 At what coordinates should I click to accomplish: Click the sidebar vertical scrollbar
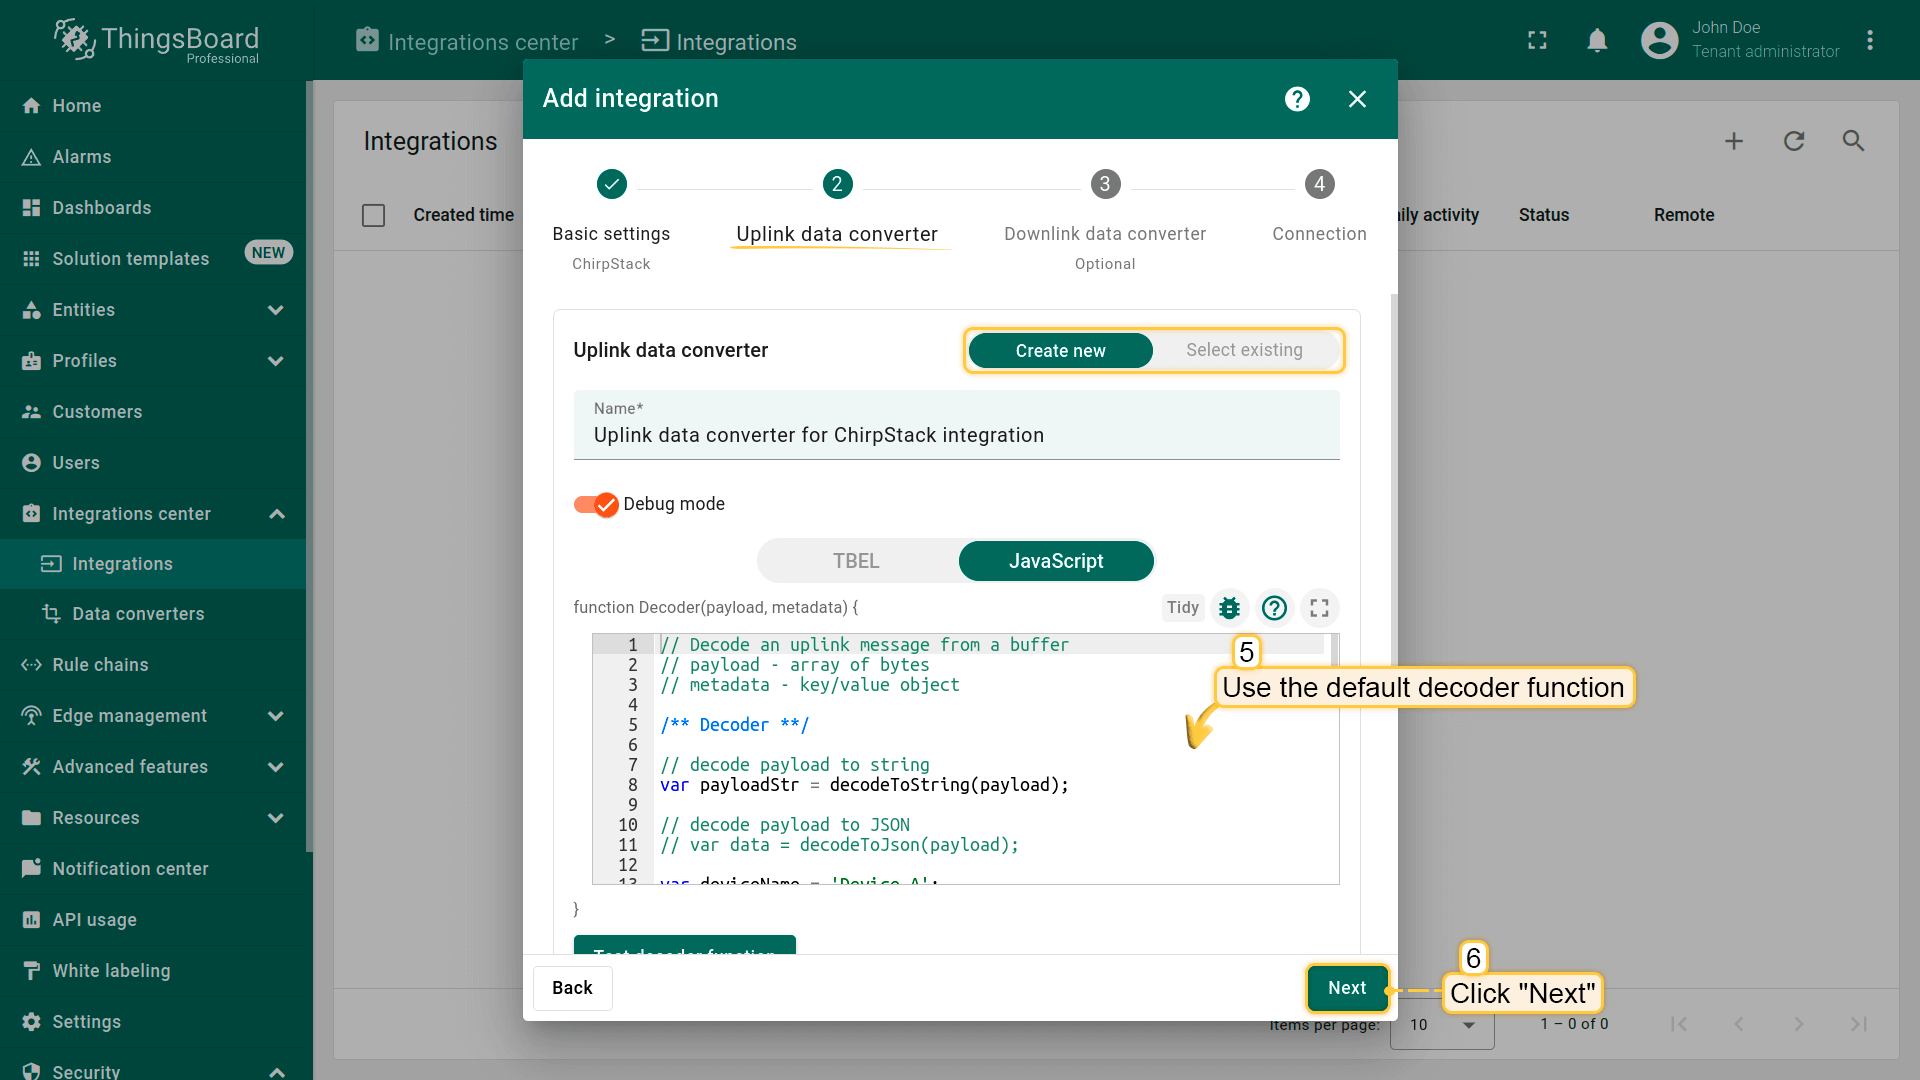pos(309,467)
